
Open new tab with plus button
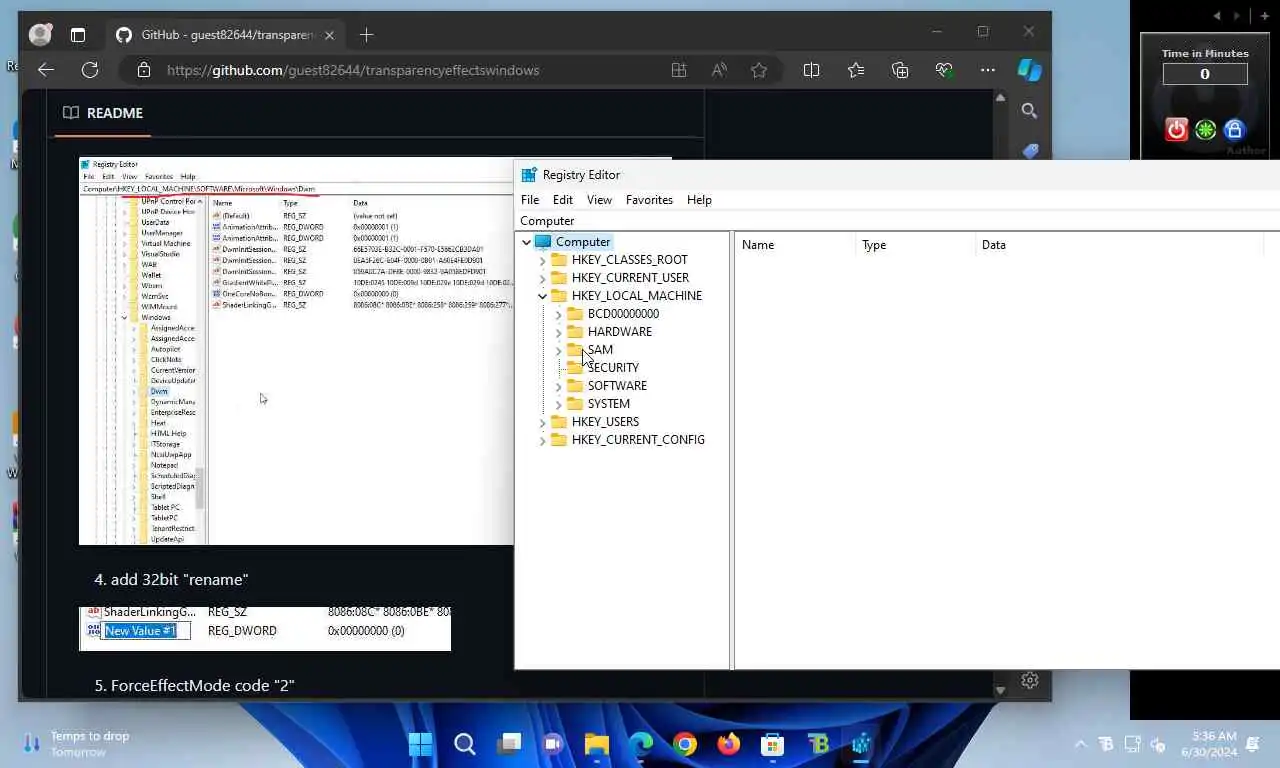coord(366,35)
